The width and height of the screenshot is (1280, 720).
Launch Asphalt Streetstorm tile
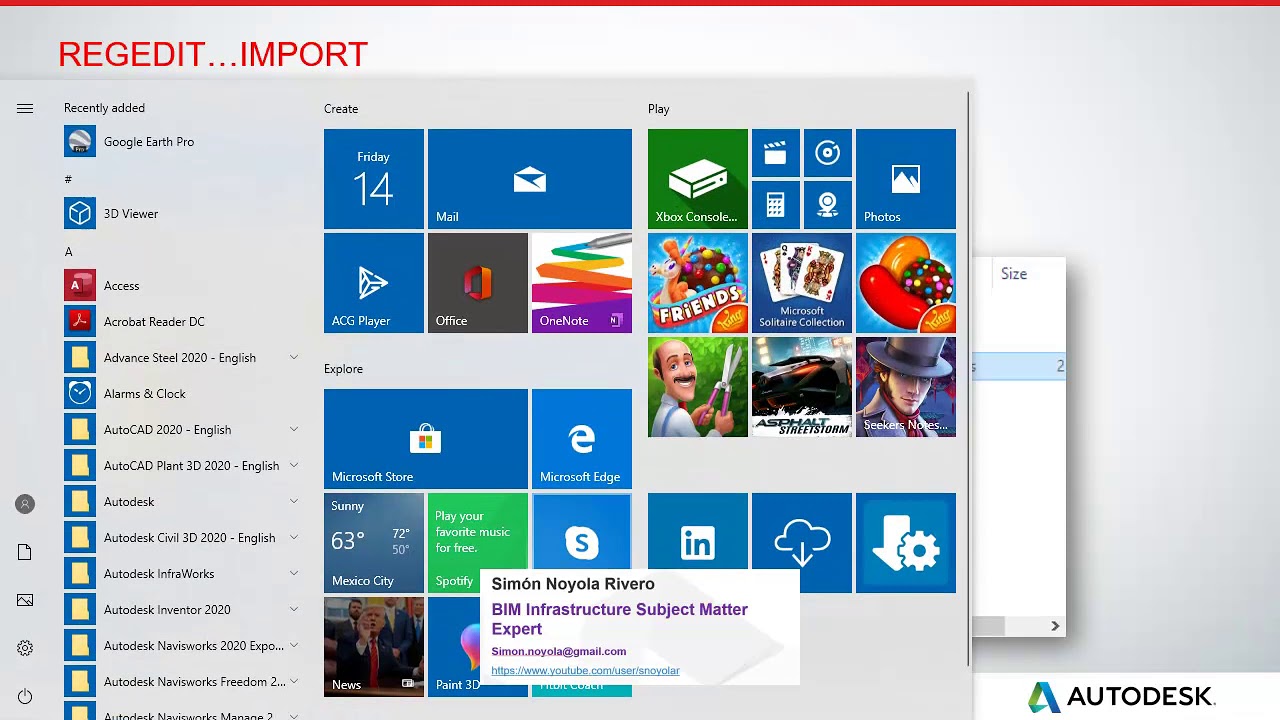pyautogui.click(x=802, y=387)
